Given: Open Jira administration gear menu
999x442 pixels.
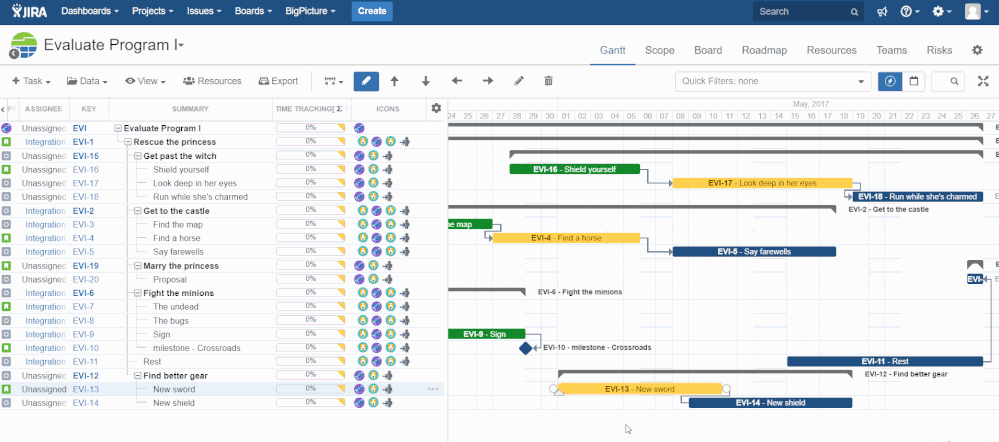Looking at the screenshot, I should coord(942,11).
